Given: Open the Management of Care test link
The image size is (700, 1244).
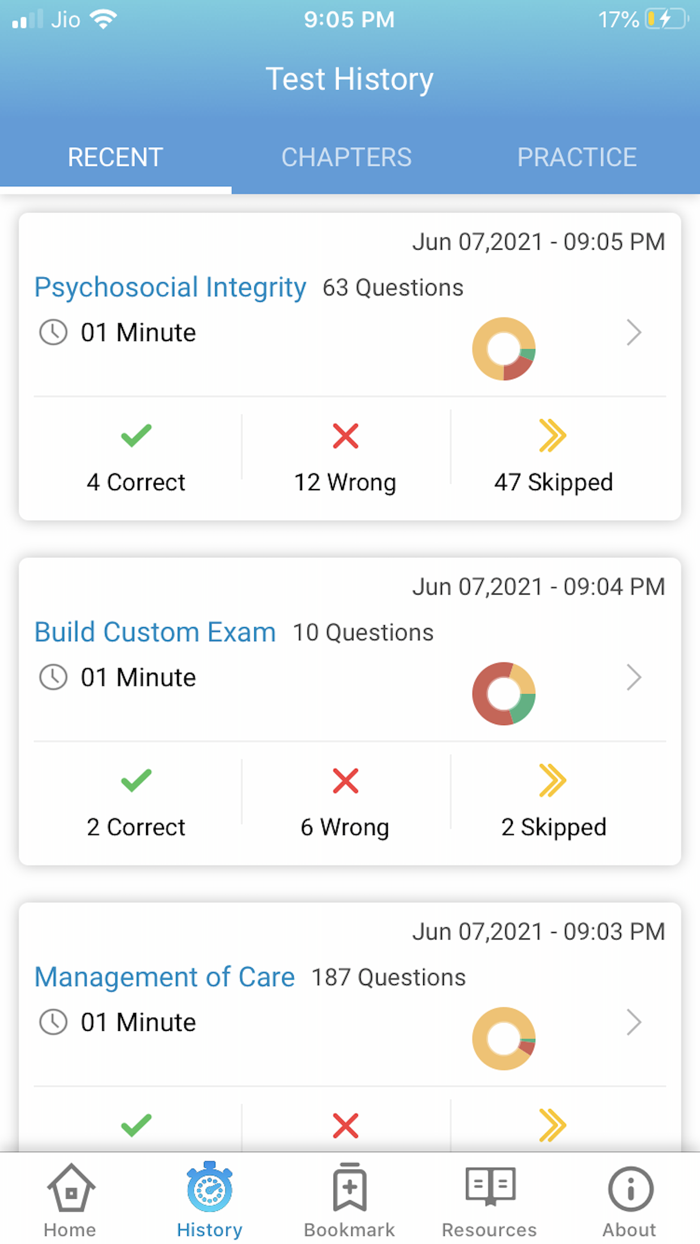Looking at the screenshot, I should [164, 977].
